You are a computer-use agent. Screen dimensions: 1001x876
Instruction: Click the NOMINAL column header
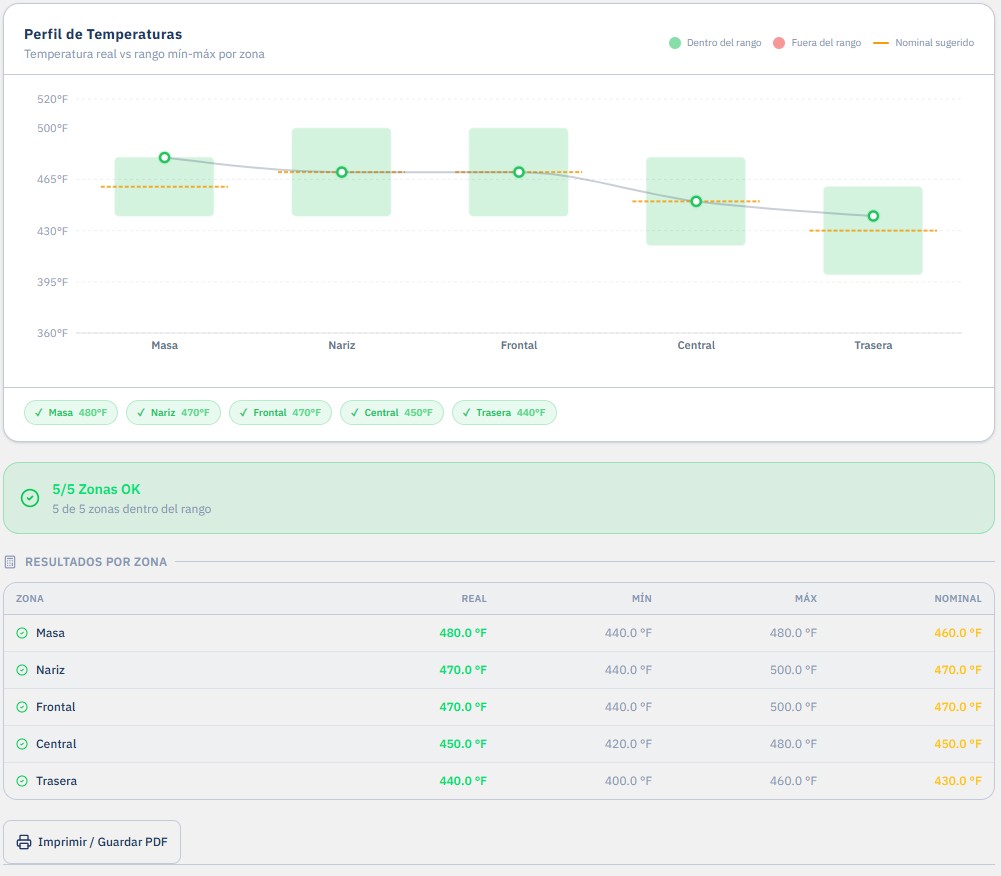tap(958, 598)
